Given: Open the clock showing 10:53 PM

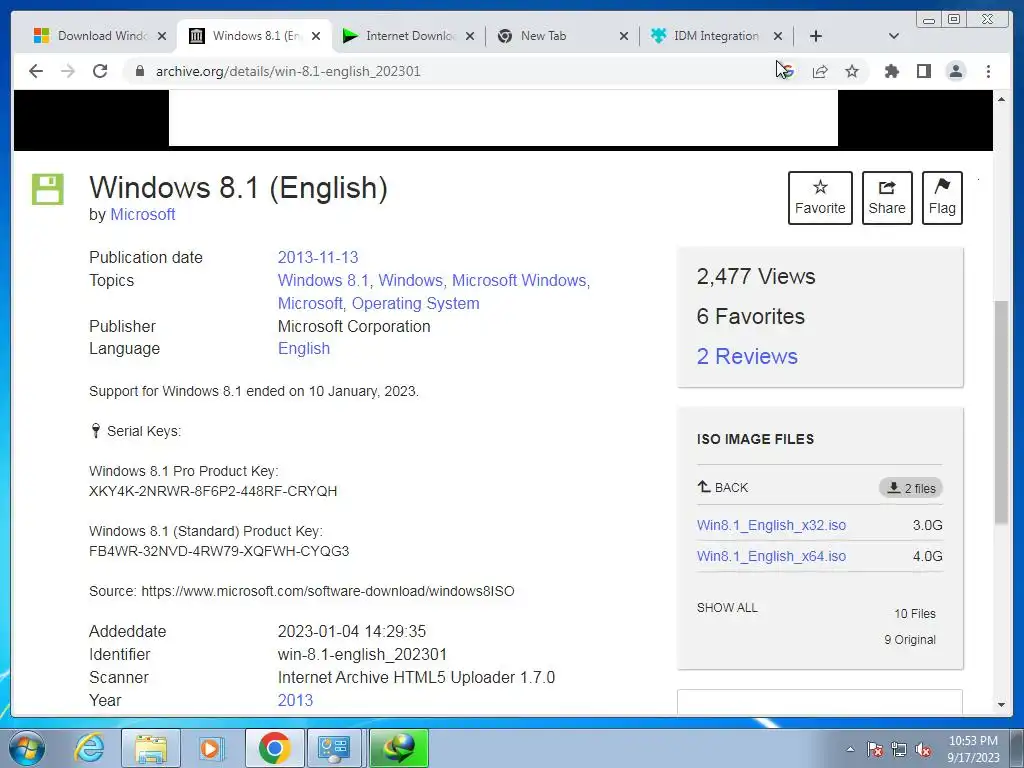Looking at the screenshot, I should [x=973, y=749].
